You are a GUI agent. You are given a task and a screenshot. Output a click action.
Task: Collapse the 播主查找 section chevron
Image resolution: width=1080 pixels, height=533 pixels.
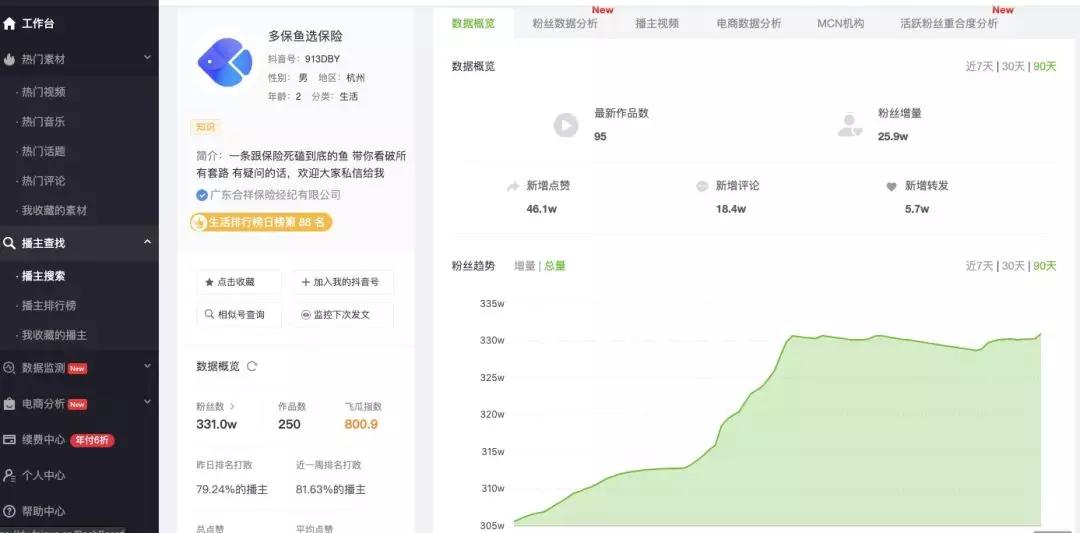click(x=147, y=242)
